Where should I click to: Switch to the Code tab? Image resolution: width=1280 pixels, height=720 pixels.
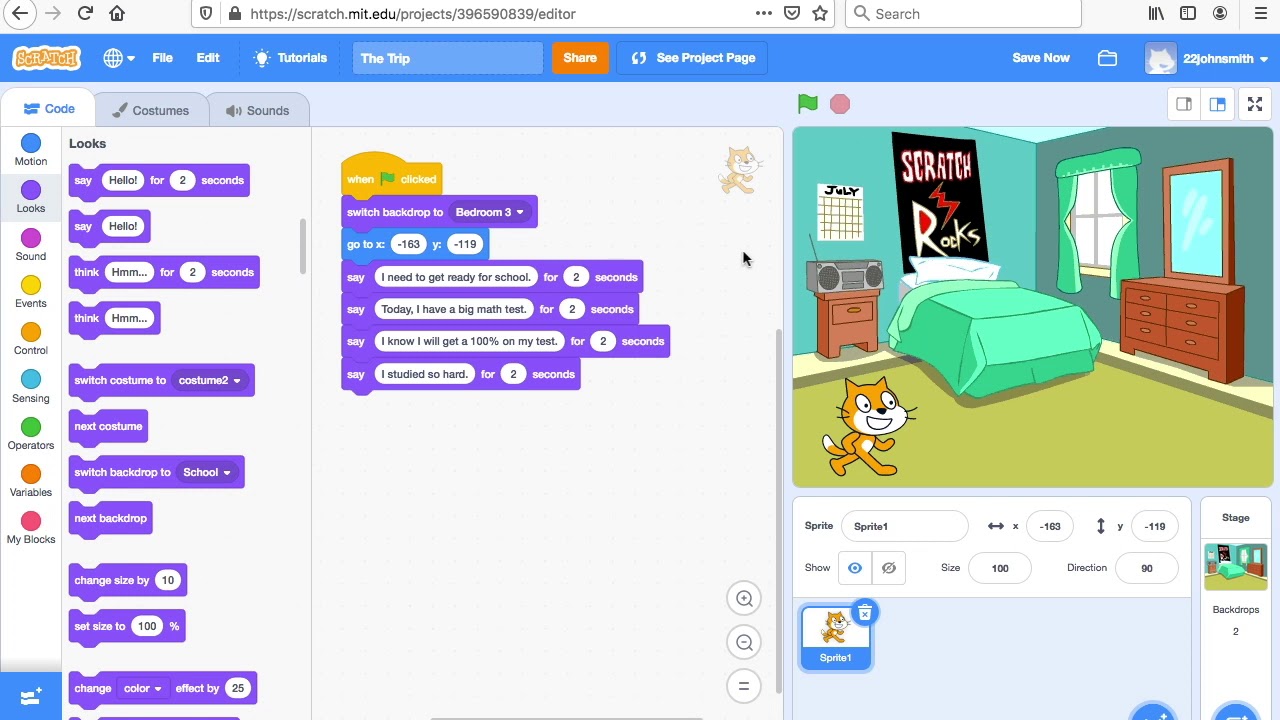tap(49, 109)
